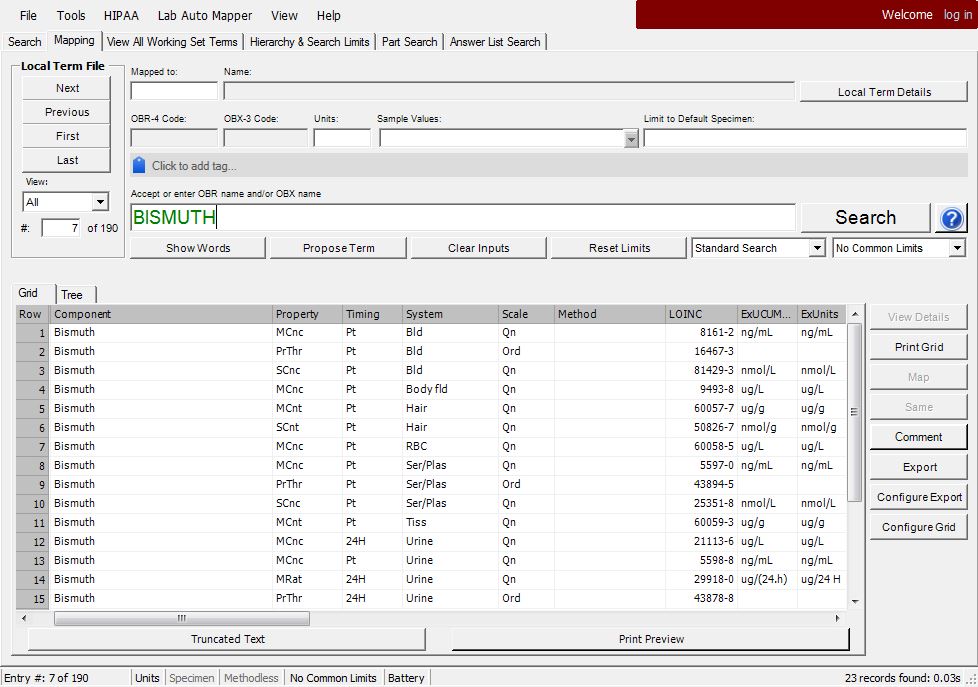Click the entry number field showing 7
Image resolution: width=978 pixels, height=687 pixels.
(61, 228)
